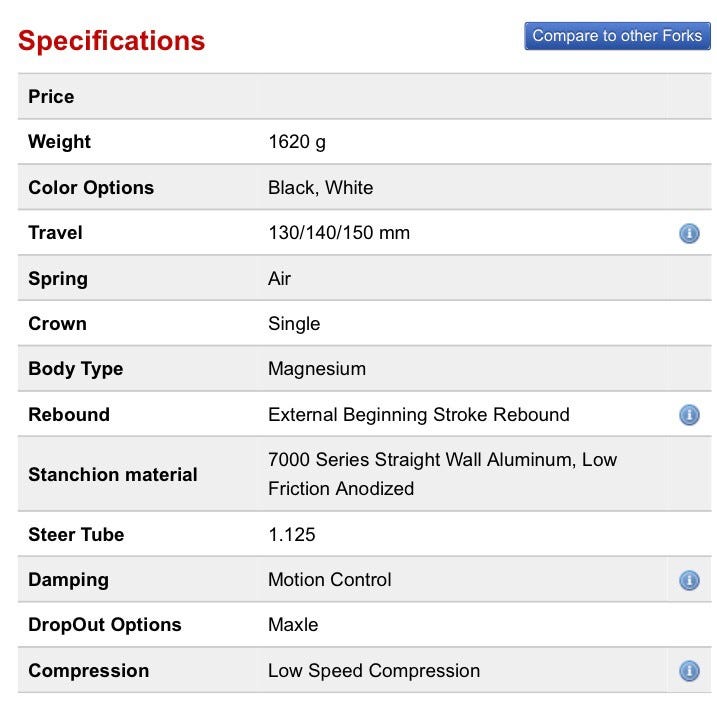Click the Steer Tube value 1.125
The image size is (717, 714).
coord(292,534)
